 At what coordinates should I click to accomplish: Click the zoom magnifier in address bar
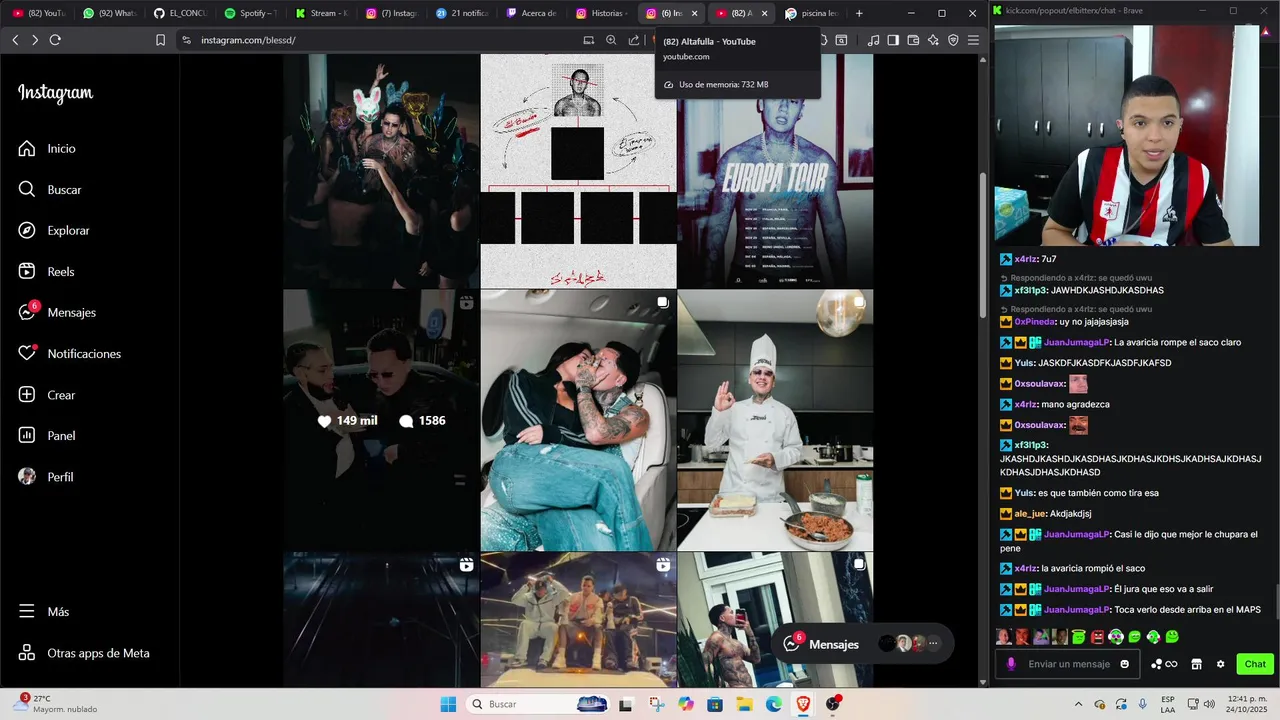[611, 40]
